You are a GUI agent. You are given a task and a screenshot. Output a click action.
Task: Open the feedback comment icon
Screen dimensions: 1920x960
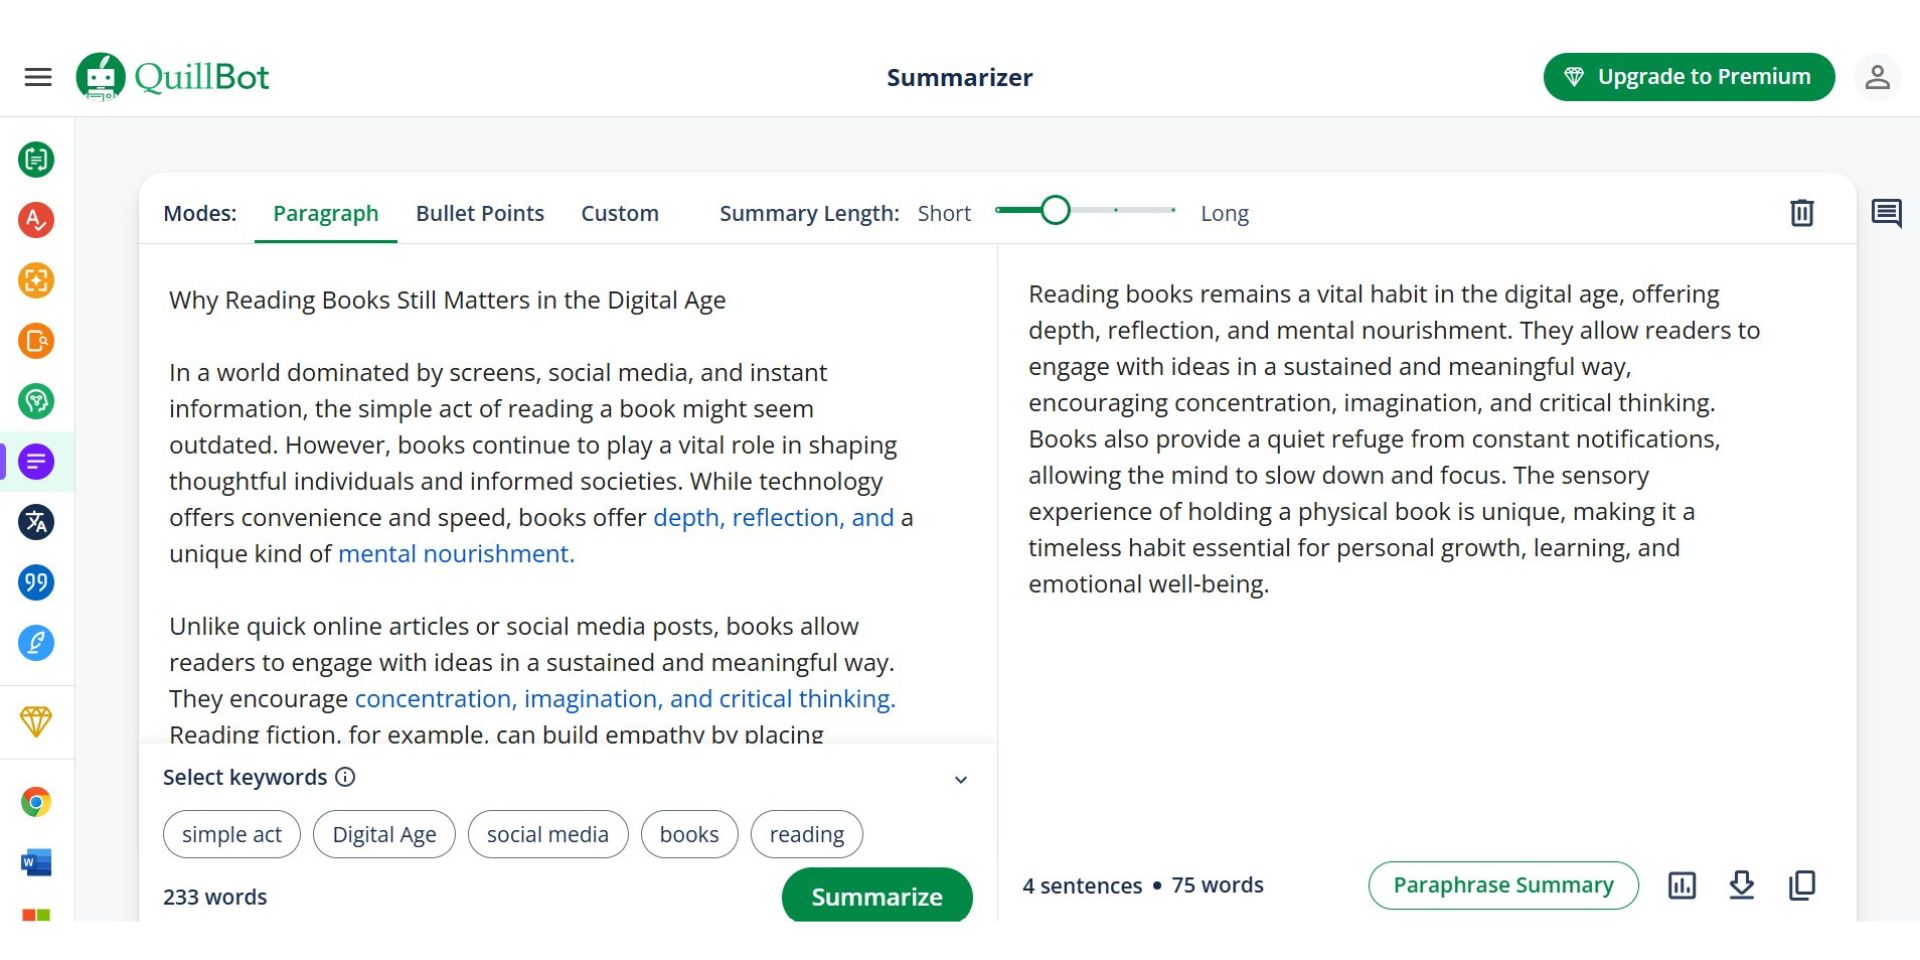tap(1886, 213)
